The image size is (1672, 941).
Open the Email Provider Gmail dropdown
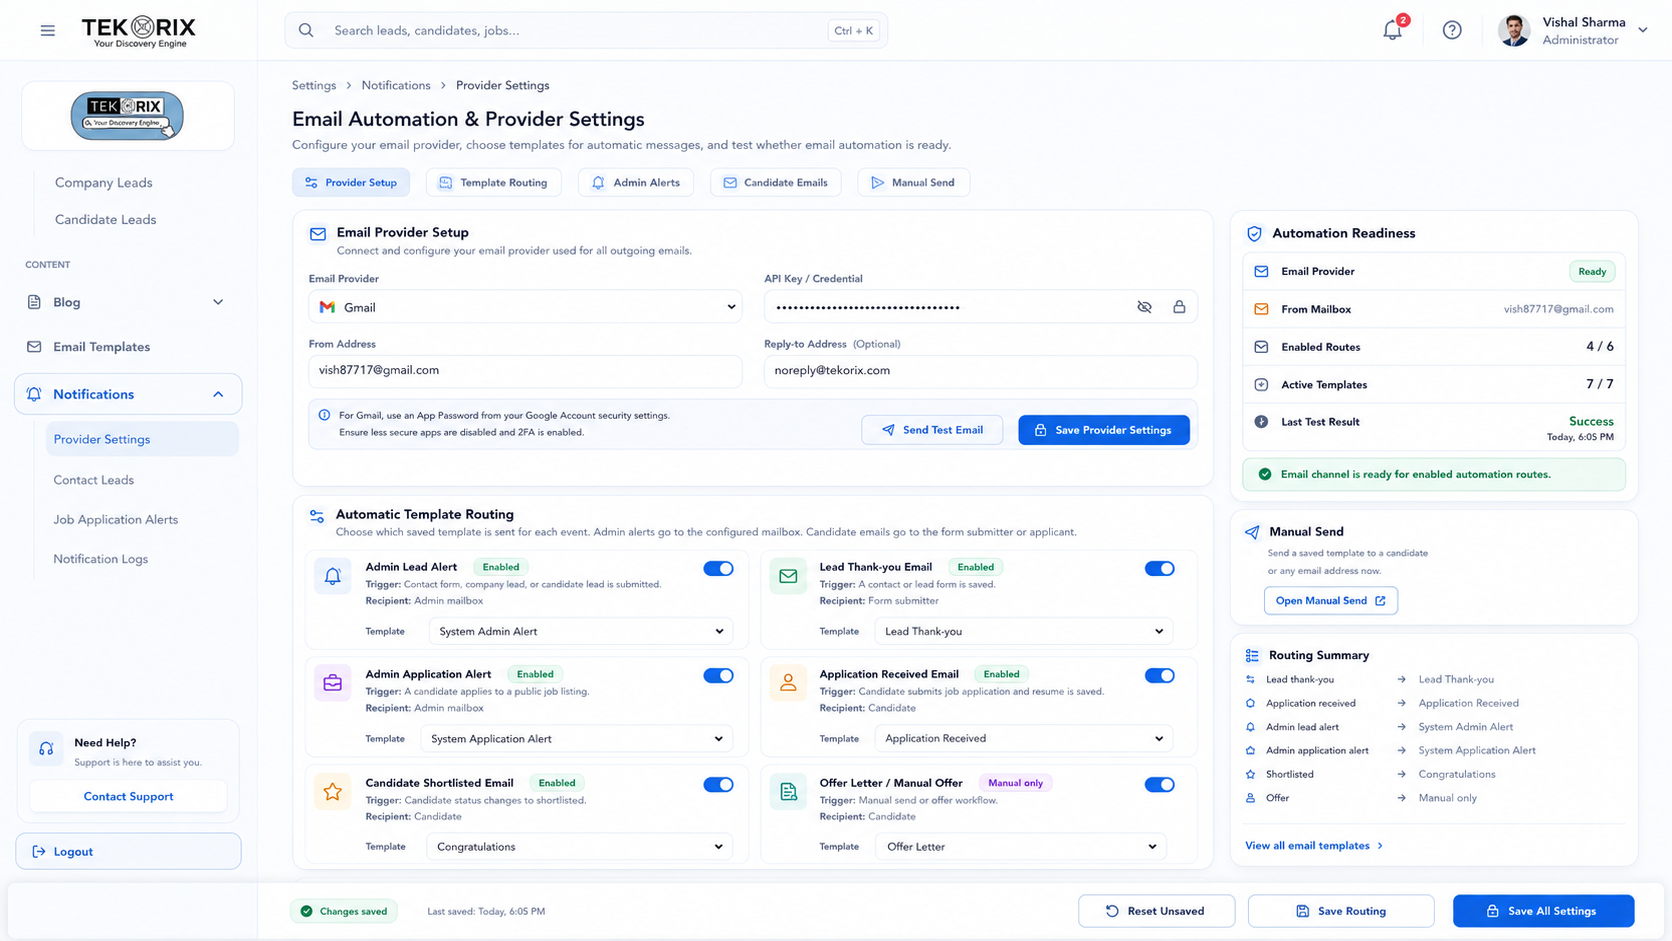525,307
